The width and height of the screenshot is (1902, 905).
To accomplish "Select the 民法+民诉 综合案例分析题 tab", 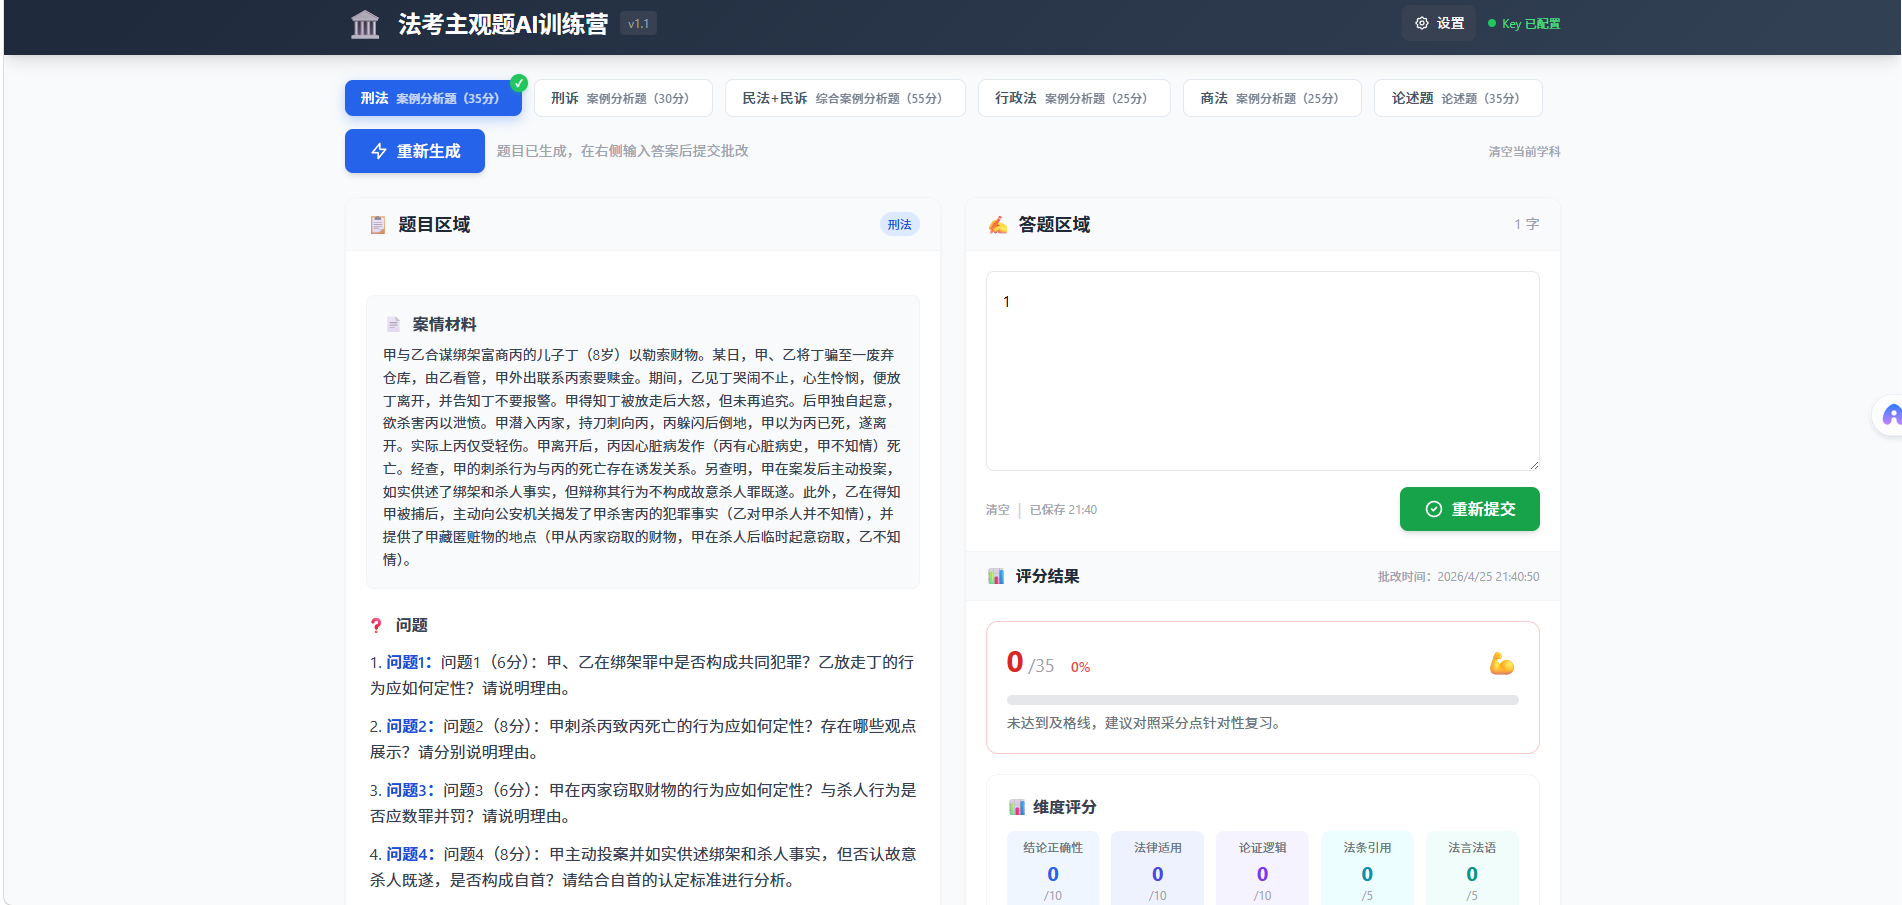I will 844,98.
